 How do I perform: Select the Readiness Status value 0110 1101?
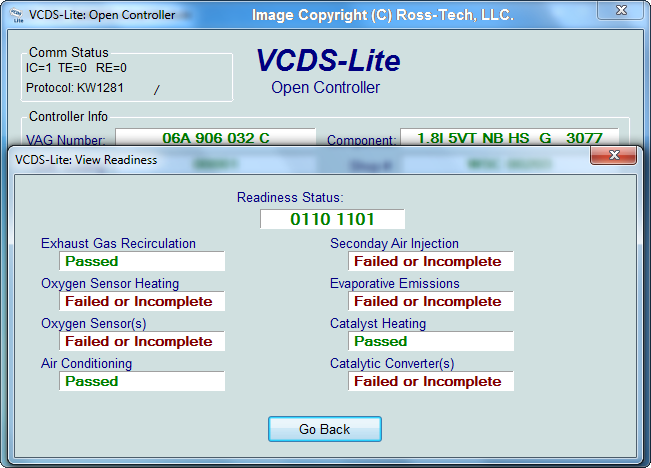pyautogui.click(x=332, y=219)
